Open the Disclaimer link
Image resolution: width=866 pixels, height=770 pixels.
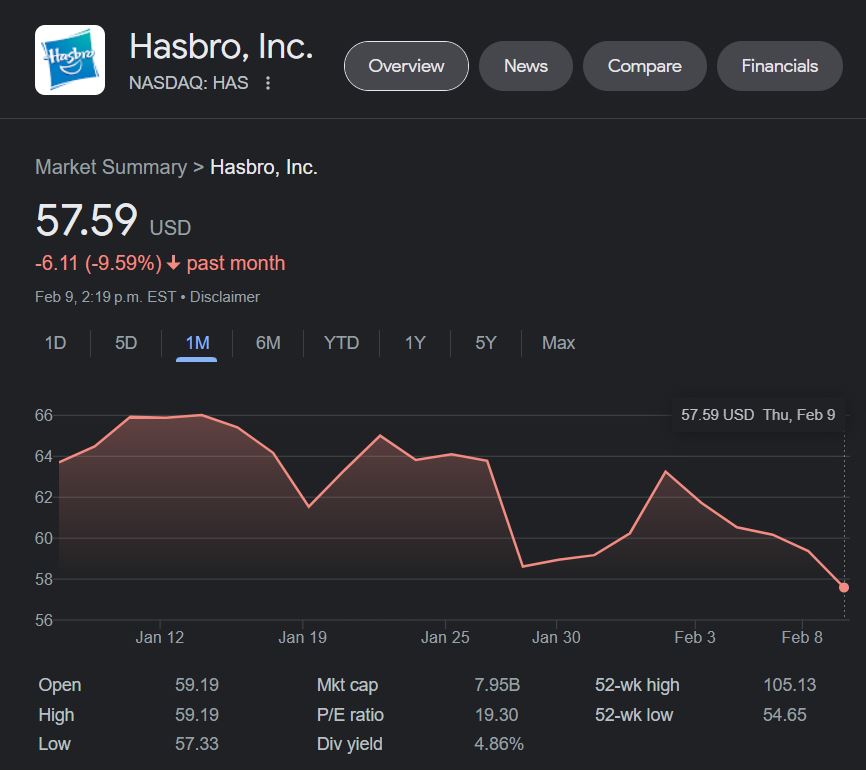point(225,297)
